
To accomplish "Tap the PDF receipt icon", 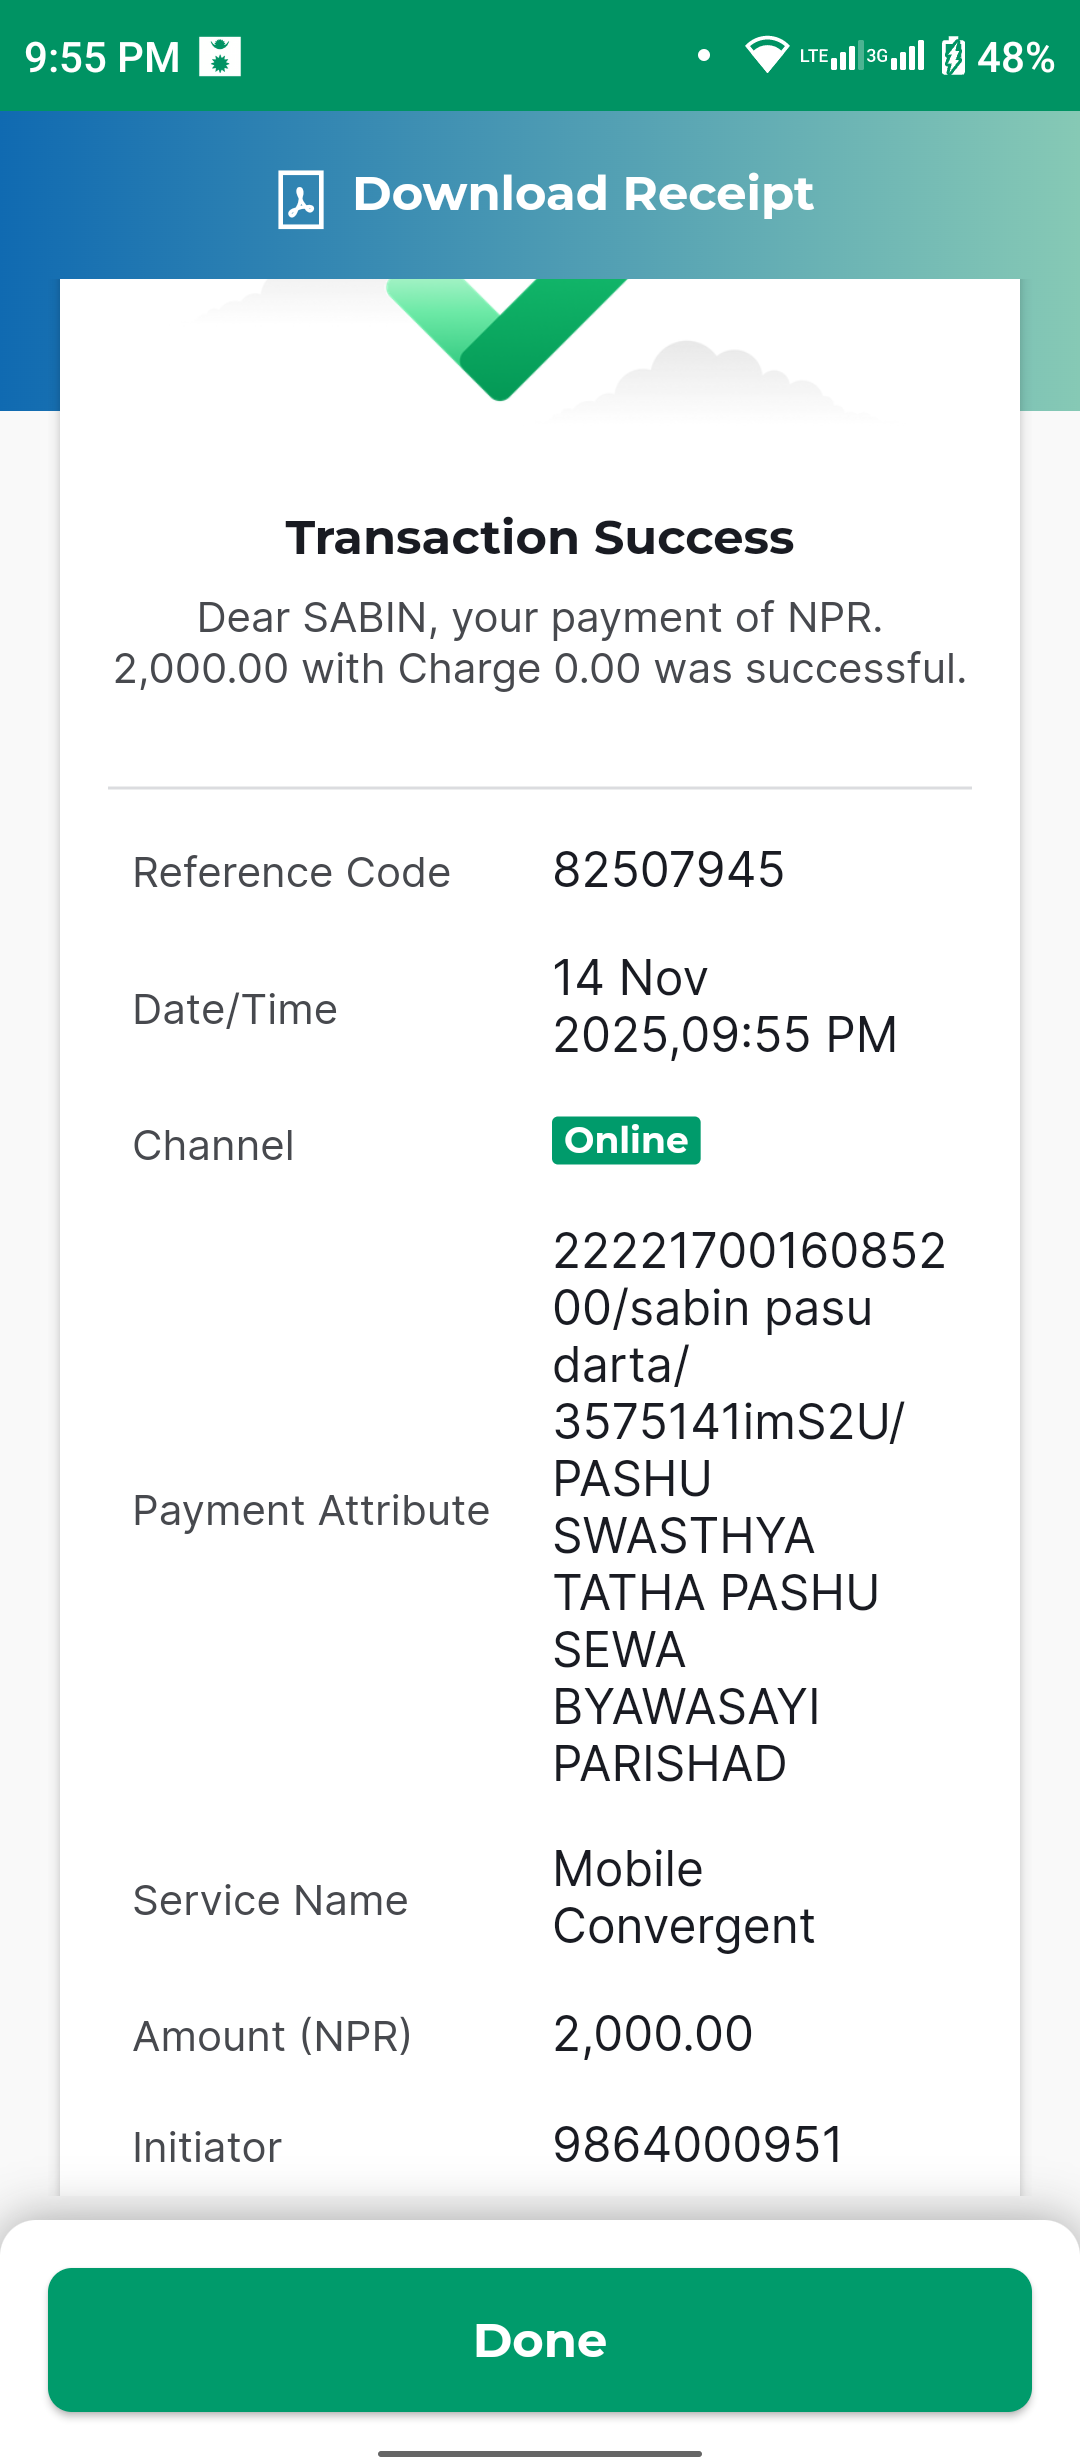I will coord(300,199).
